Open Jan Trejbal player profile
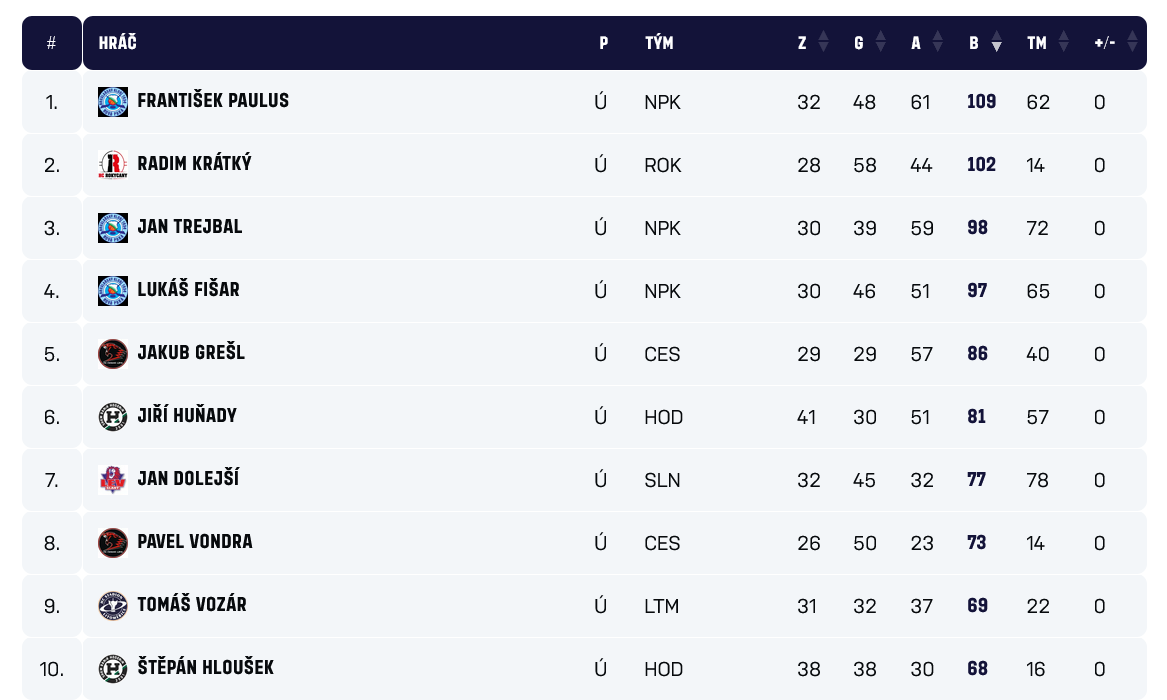Viewport: 1167px width, 700px height. click(190, 227)
